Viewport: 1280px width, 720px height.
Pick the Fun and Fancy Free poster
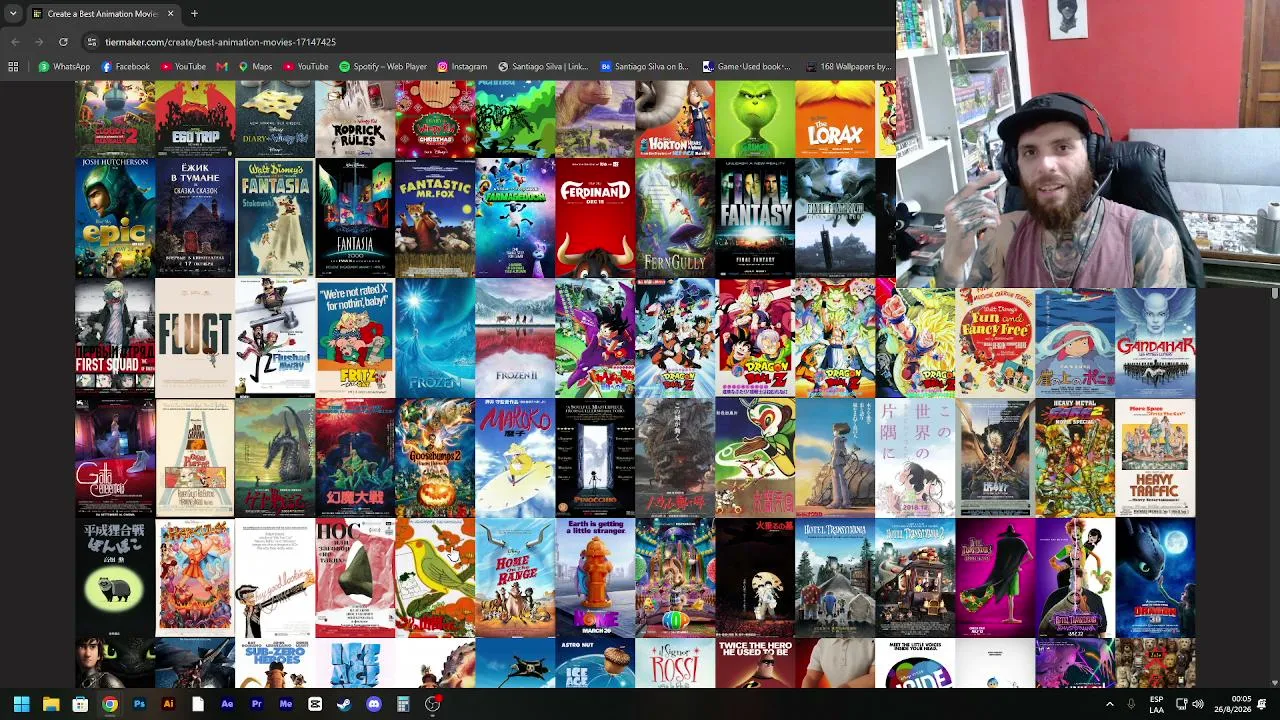(x=995, y=343)
